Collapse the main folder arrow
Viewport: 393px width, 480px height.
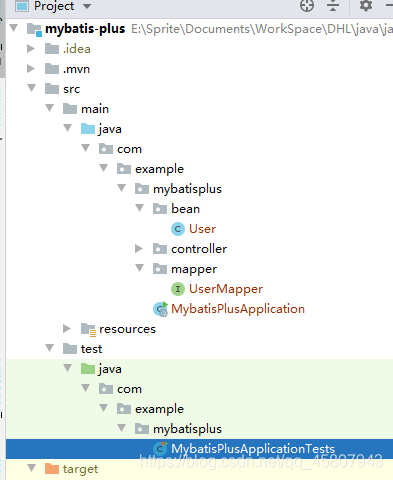pos(50,108)
